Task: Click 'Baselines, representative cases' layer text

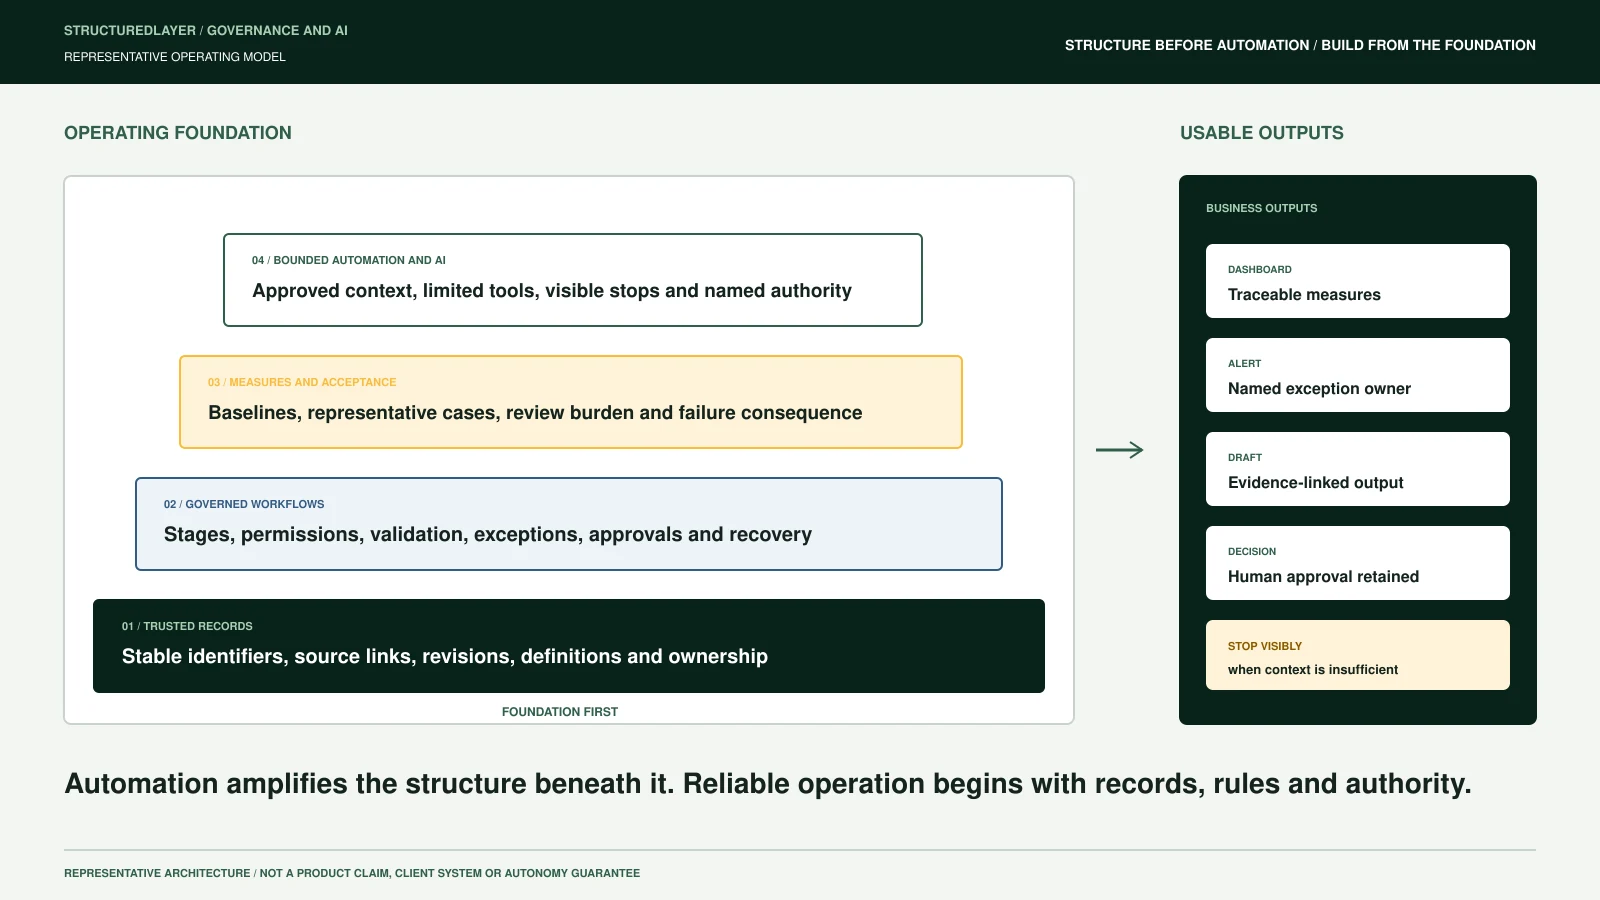Action: click(535, 413)
